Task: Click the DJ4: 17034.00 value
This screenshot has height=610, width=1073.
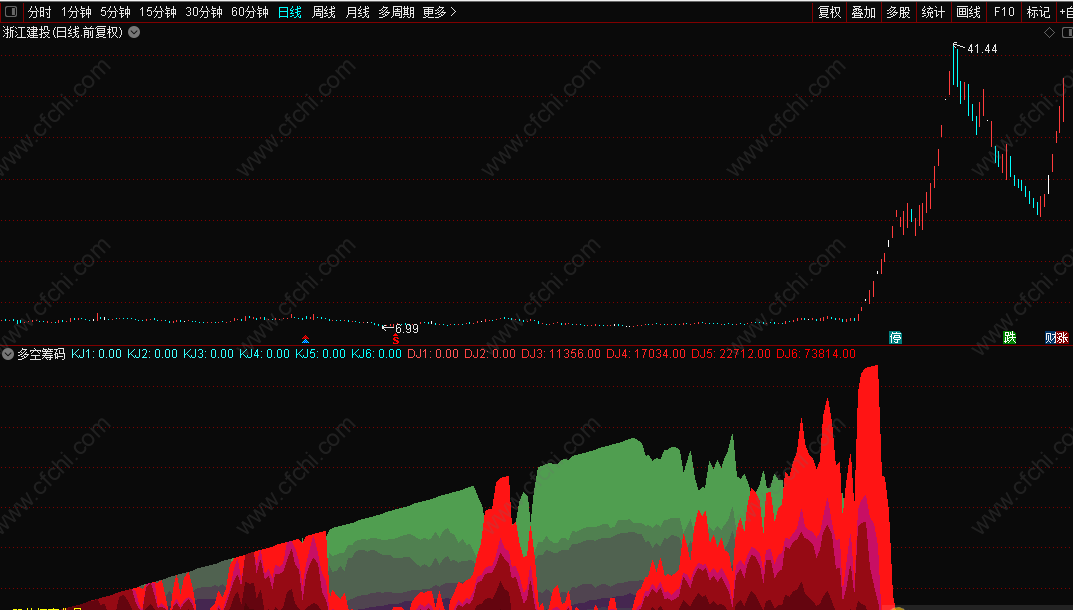Action: pyautogui.click(x=646, y=354)
